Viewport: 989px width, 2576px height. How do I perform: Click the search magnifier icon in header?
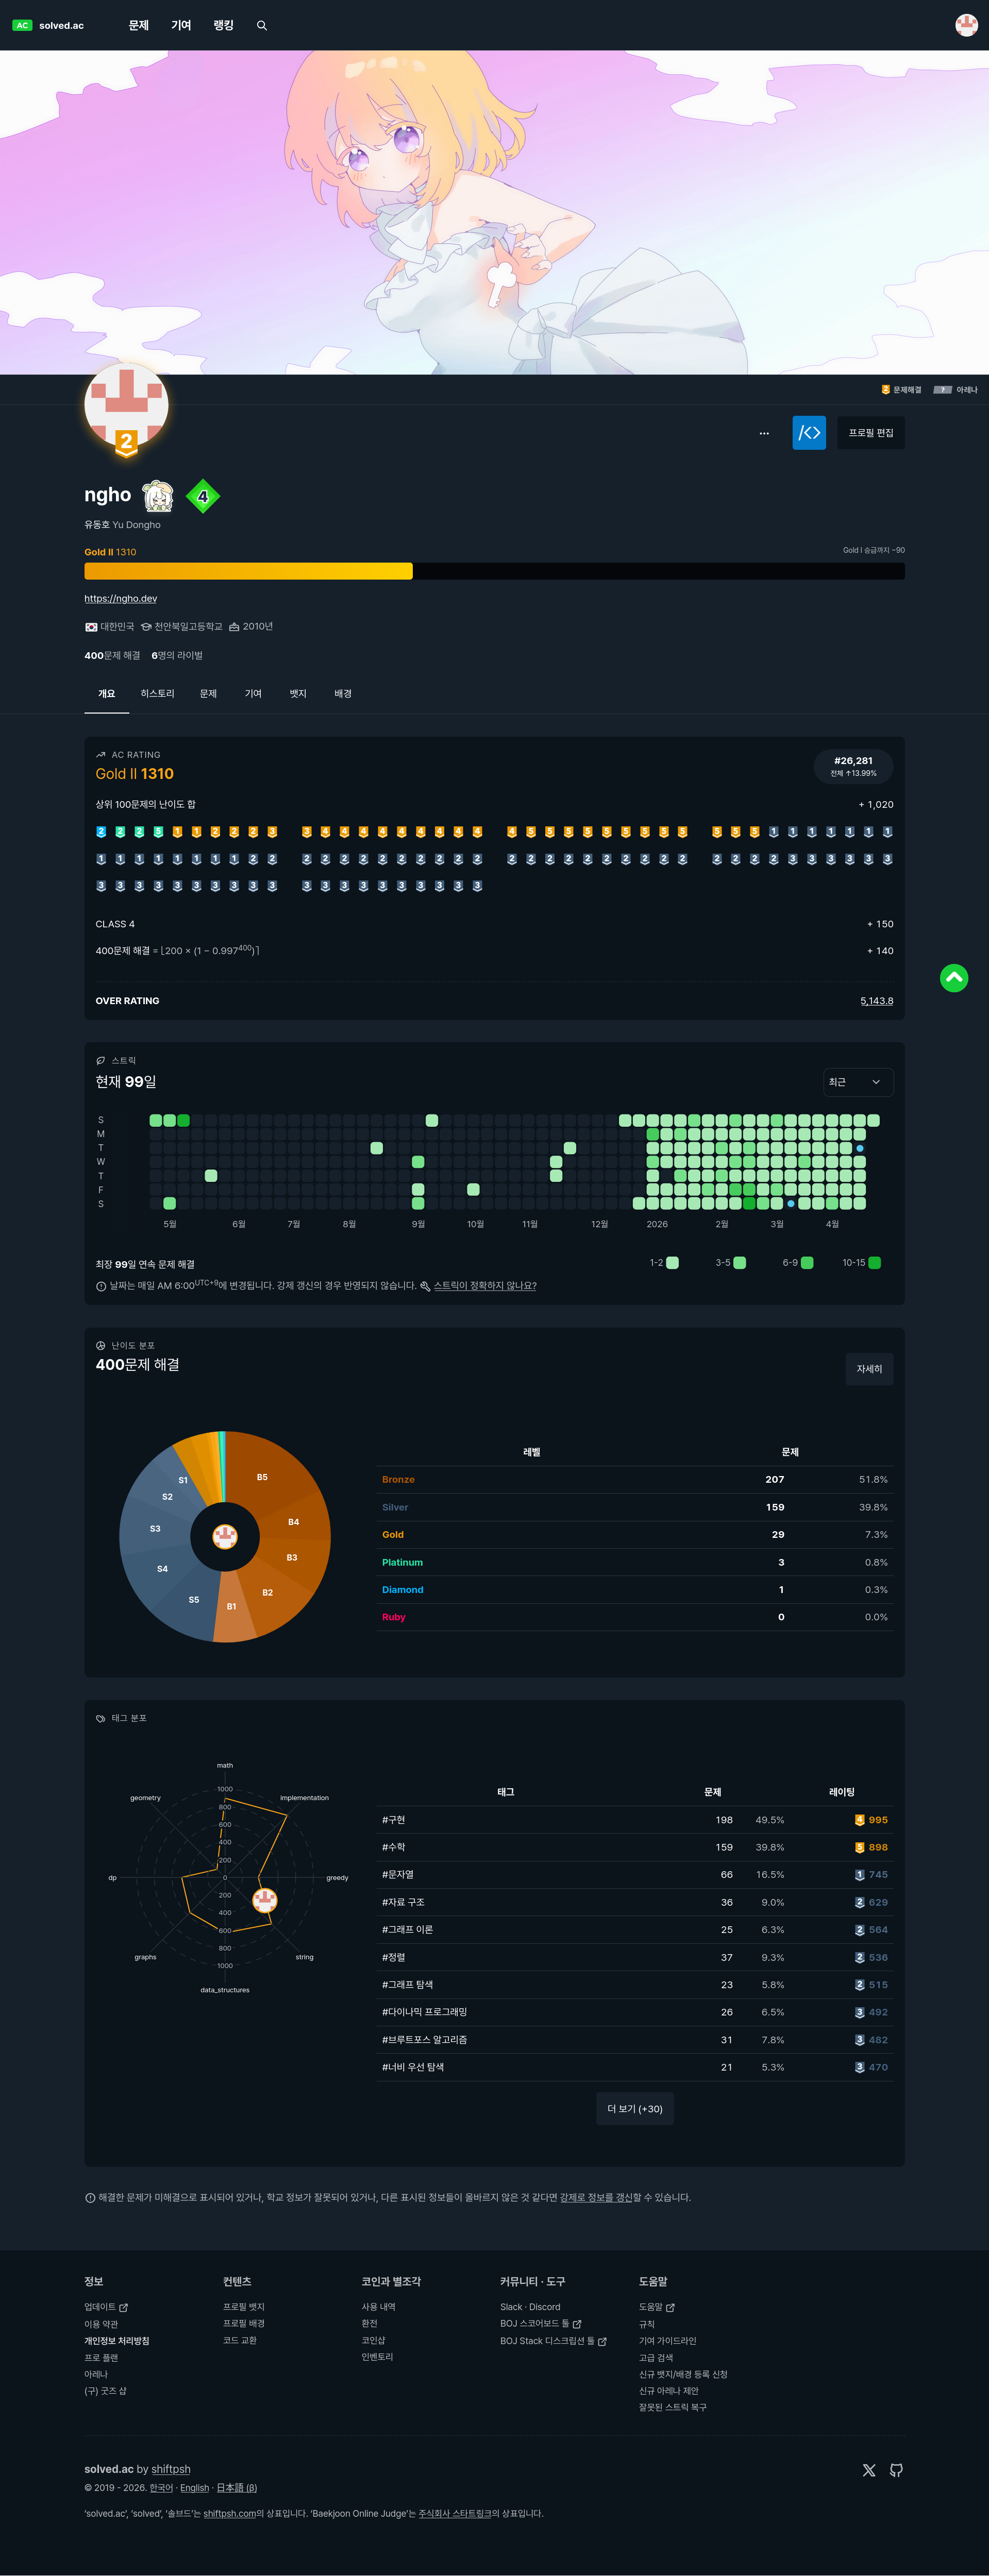pos(262,26)
